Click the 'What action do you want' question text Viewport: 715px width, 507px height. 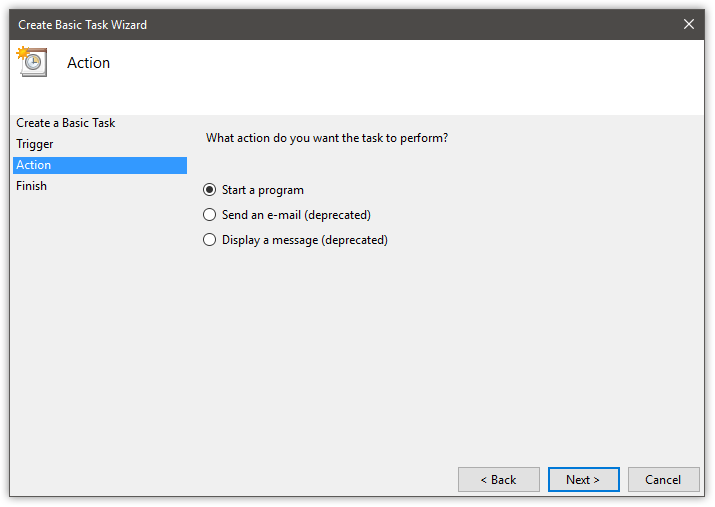pyautogui.click(x=327, y=138)
